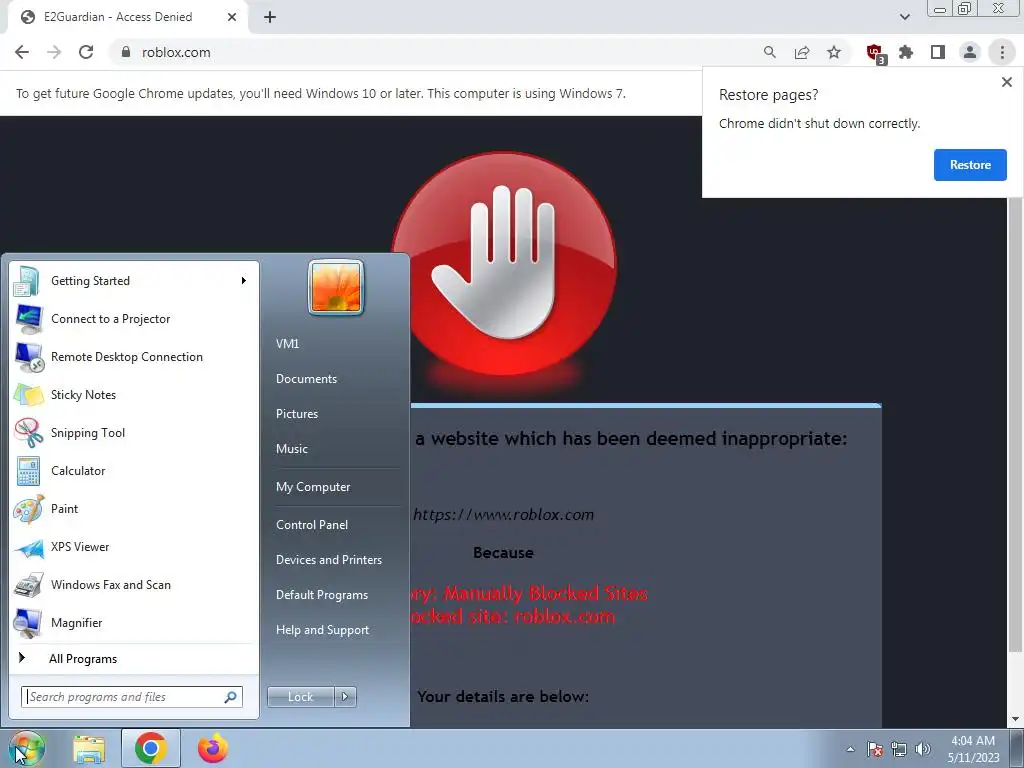The height and width of the screenshot is (768, 1024).
Task: Click the scrollbar down arrow
Action: pos(1015,719)
